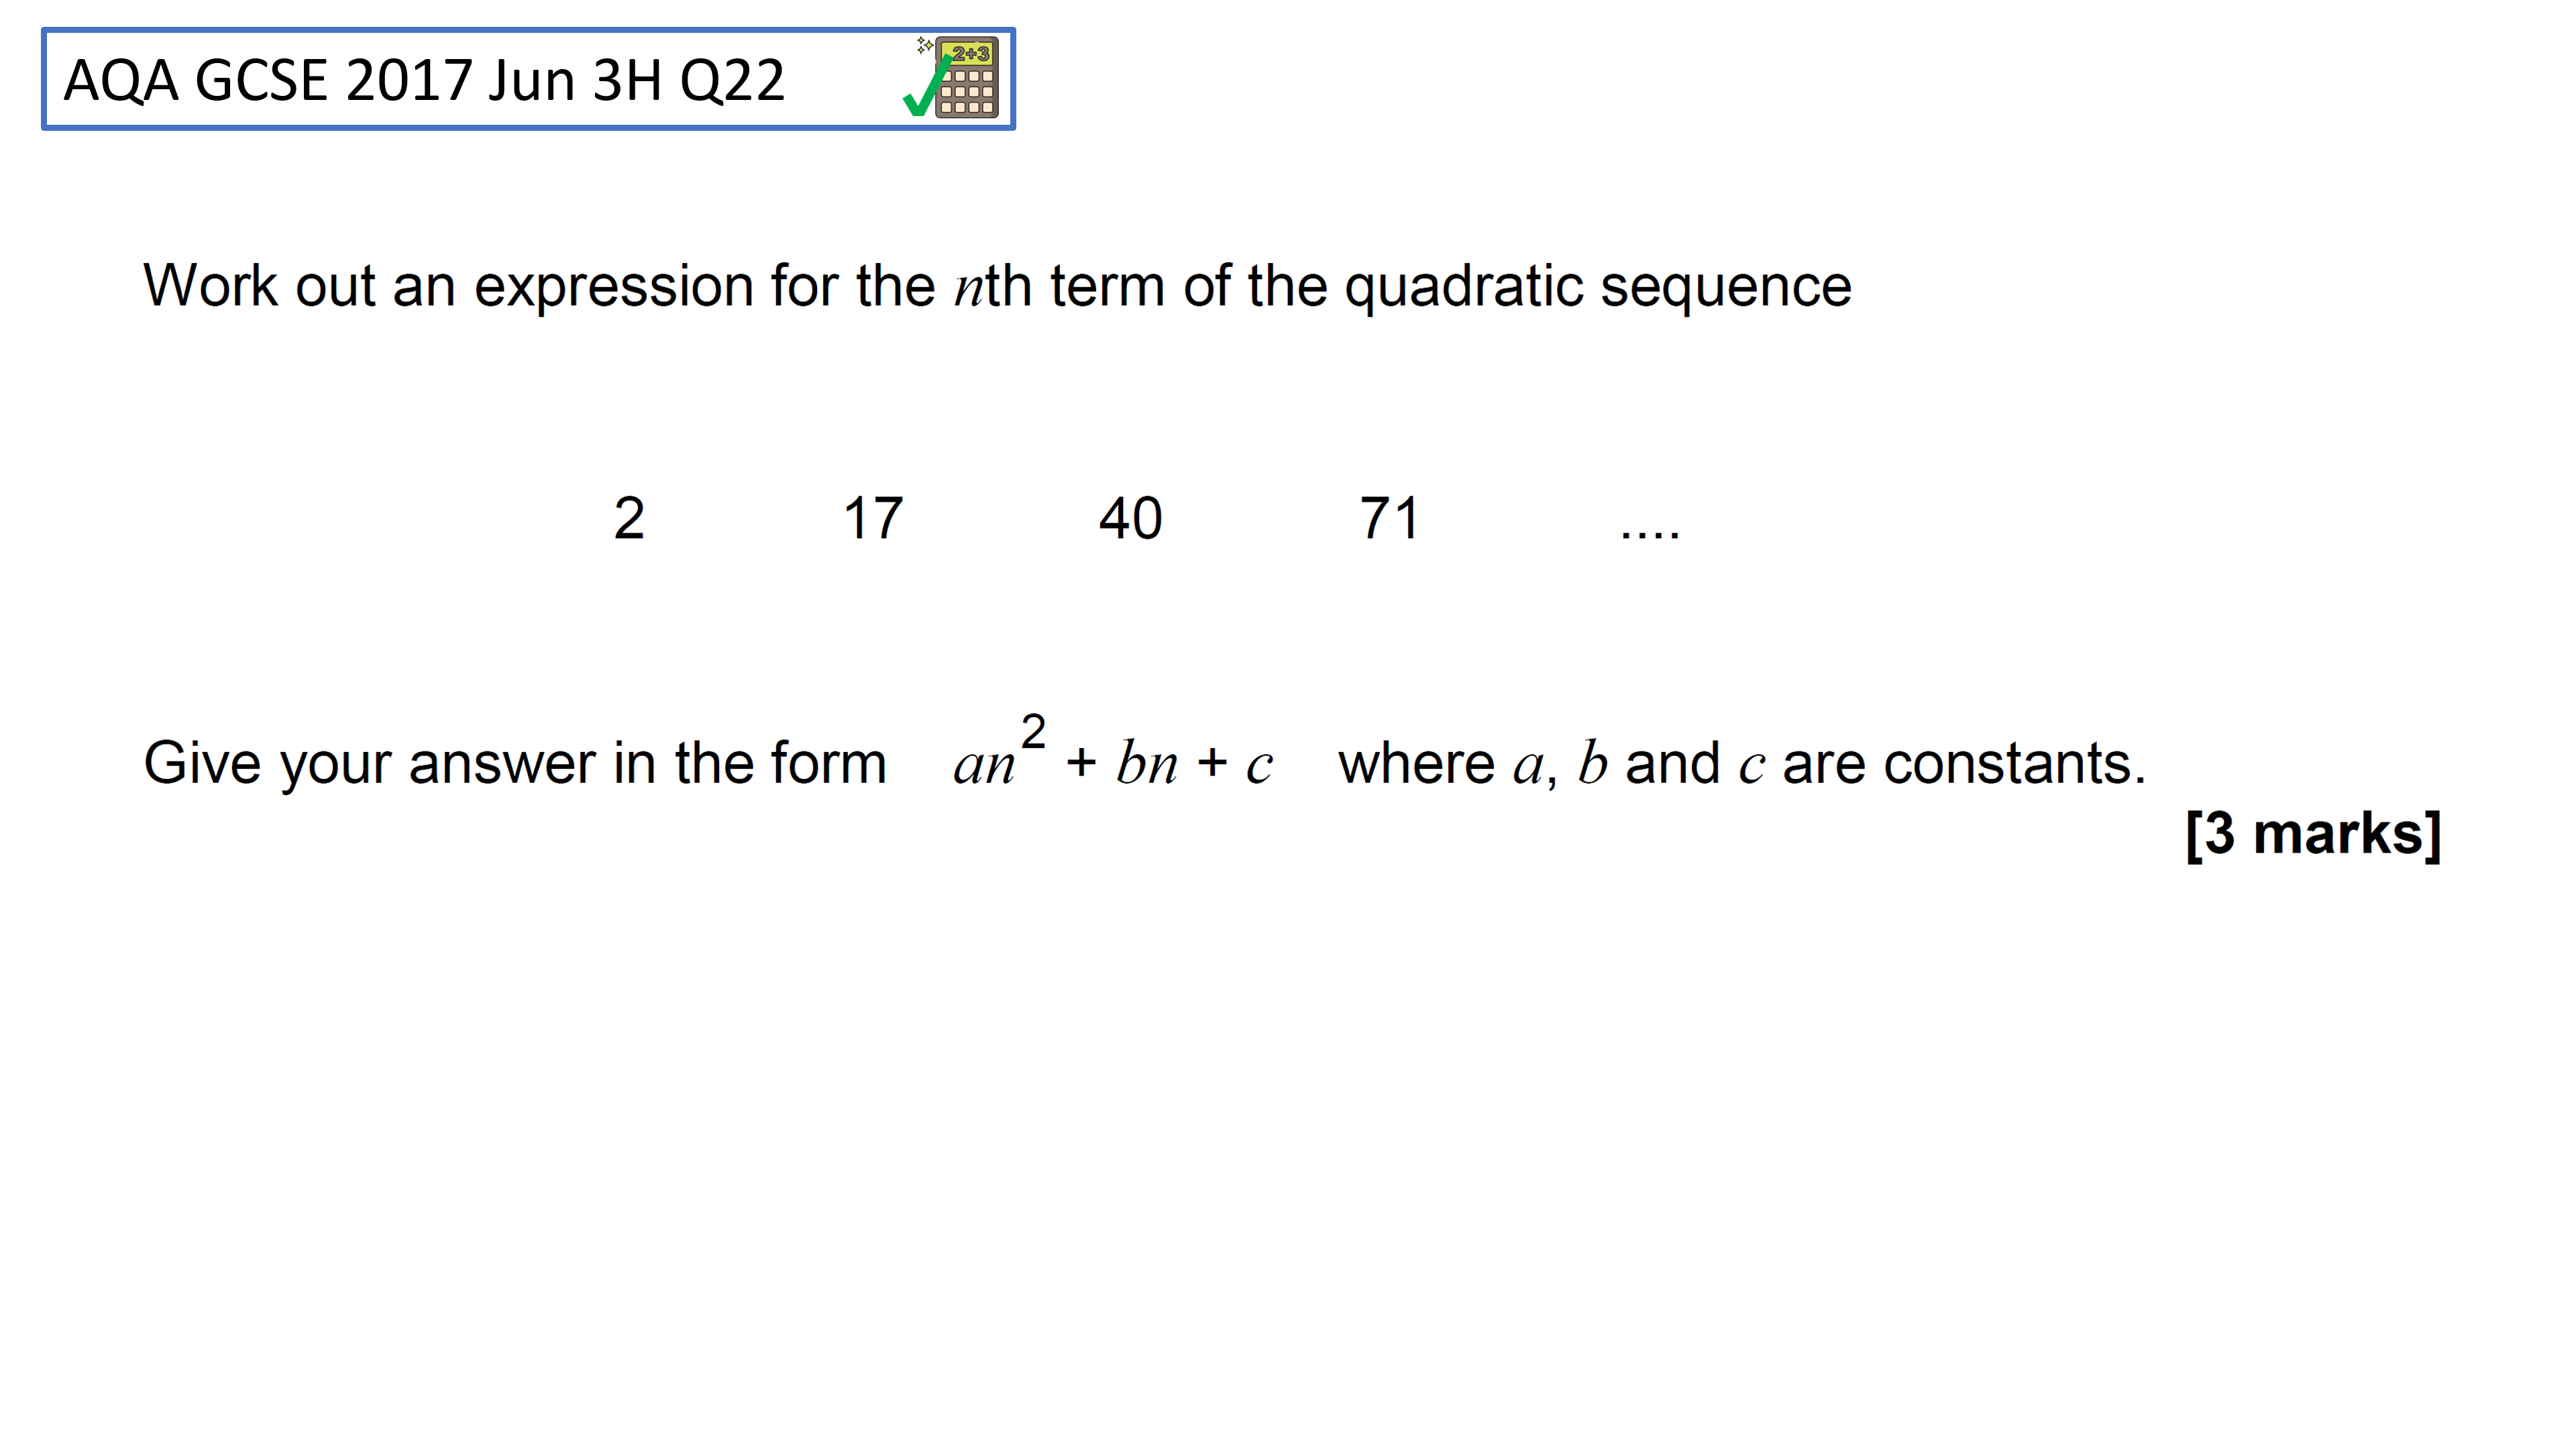
Task: Select the sequence term 40
Action: coord(1130,518)
